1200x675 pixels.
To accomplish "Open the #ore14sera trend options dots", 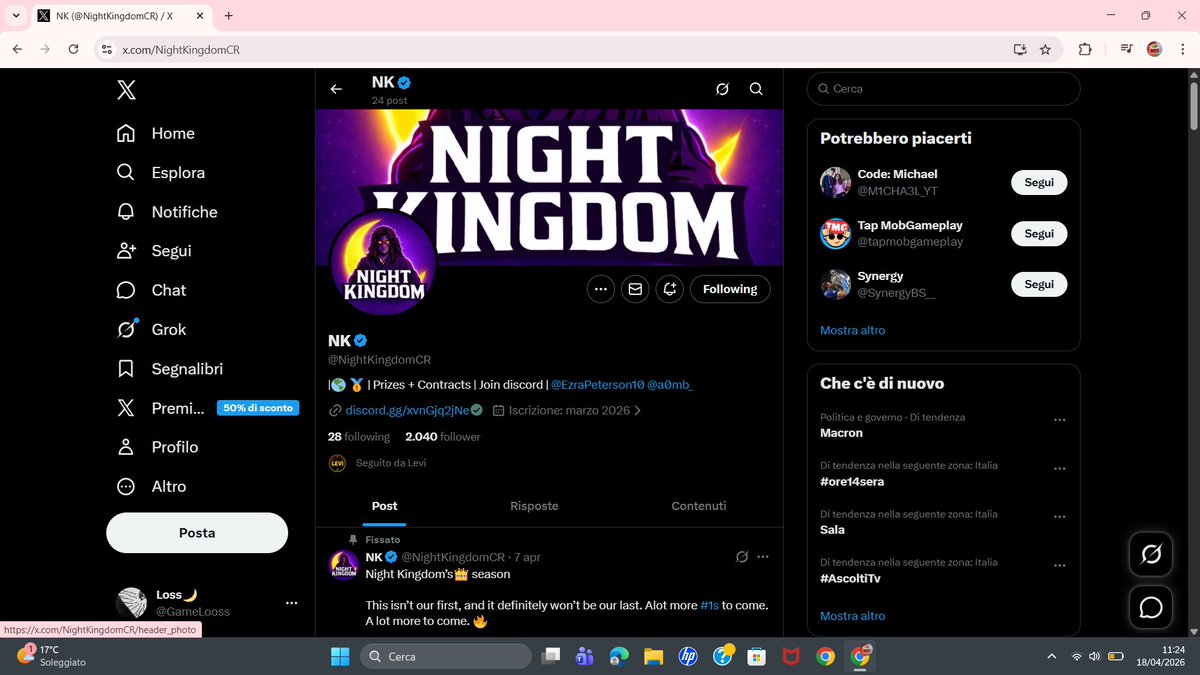I will click(x=1059, y=468).
